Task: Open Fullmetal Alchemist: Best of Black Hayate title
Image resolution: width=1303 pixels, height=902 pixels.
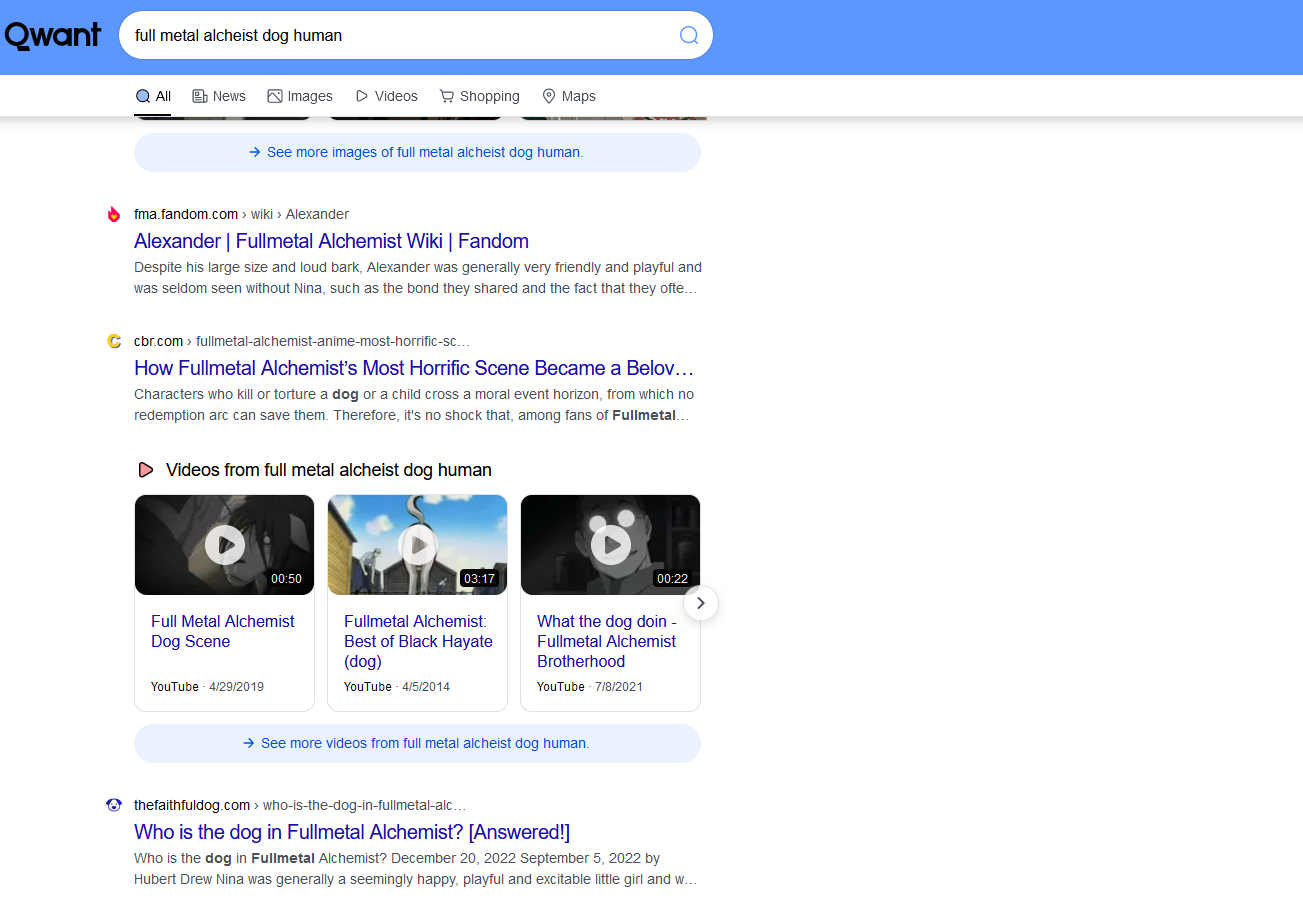Action: point(418,641)
